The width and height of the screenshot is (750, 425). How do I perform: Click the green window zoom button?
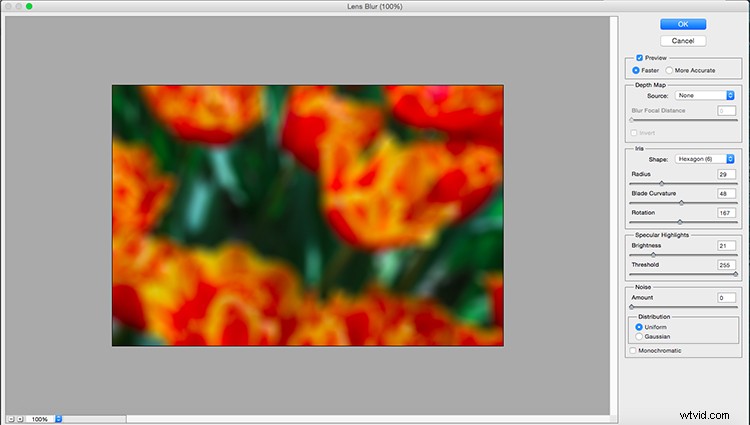(x=29, y=6)
